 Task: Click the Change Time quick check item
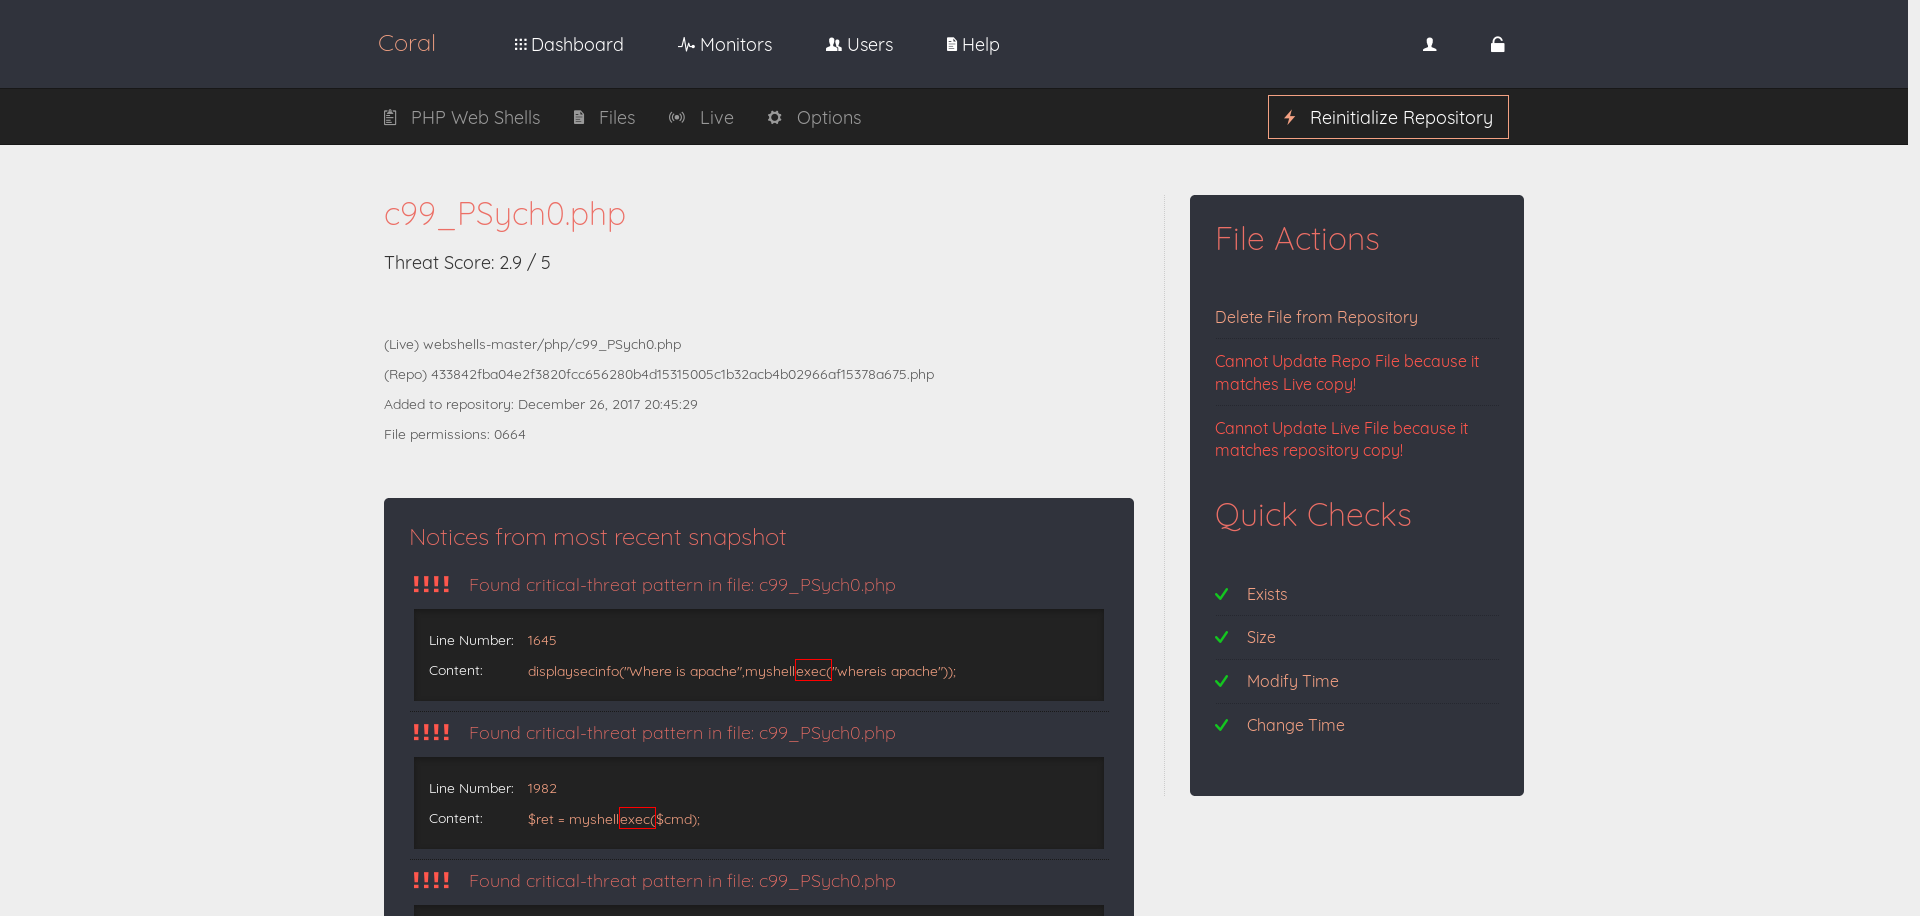(1295, 725)
